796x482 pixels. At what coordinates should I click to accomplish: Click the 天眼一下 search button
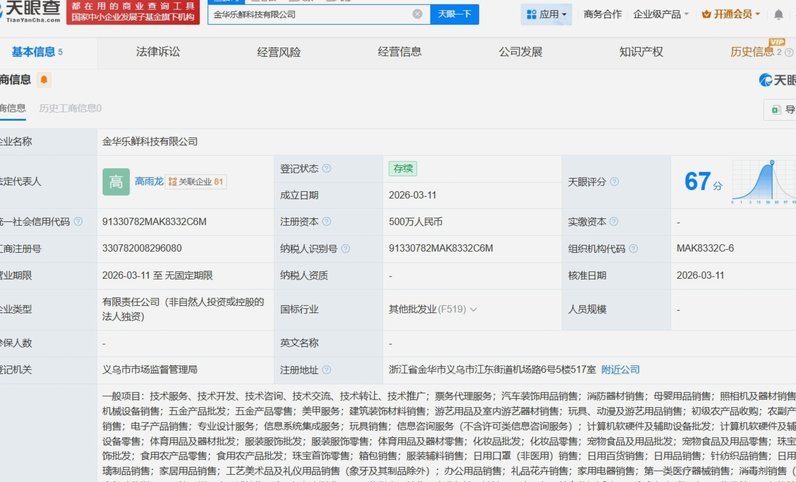coord(454,14)
